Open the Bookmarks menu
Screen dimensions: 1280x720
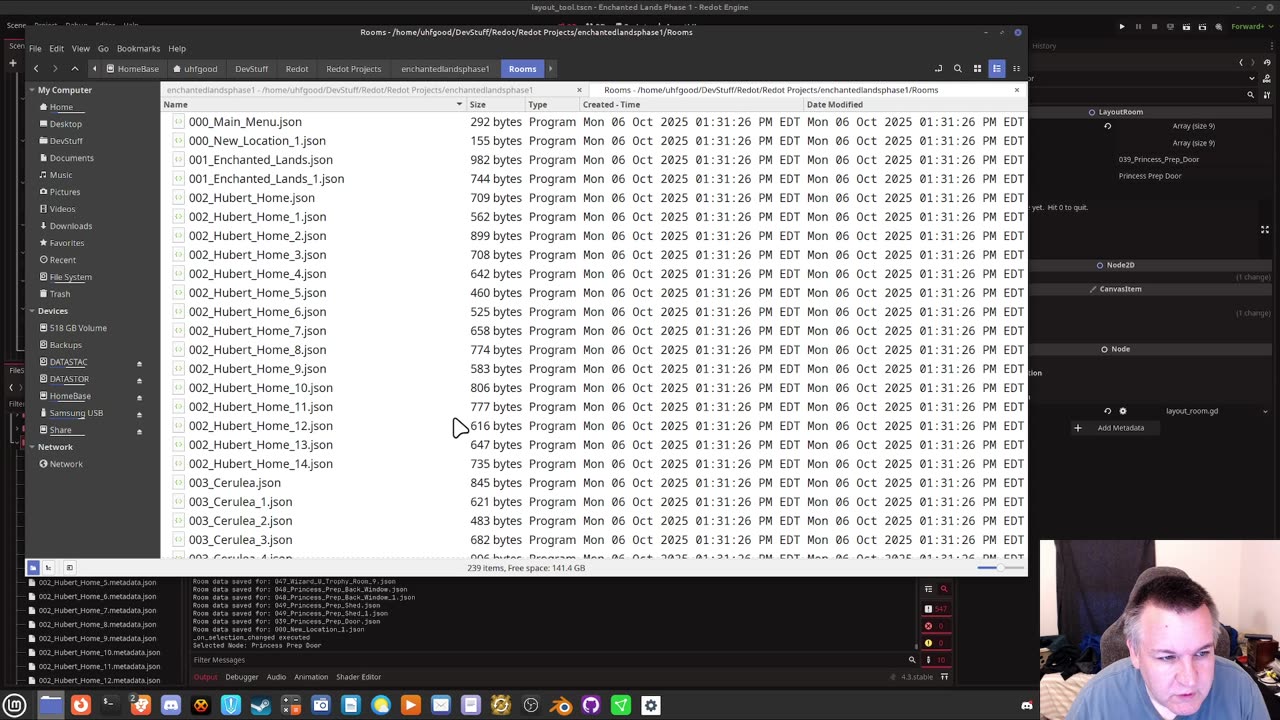pyautogui.click(x=138, y=48)
